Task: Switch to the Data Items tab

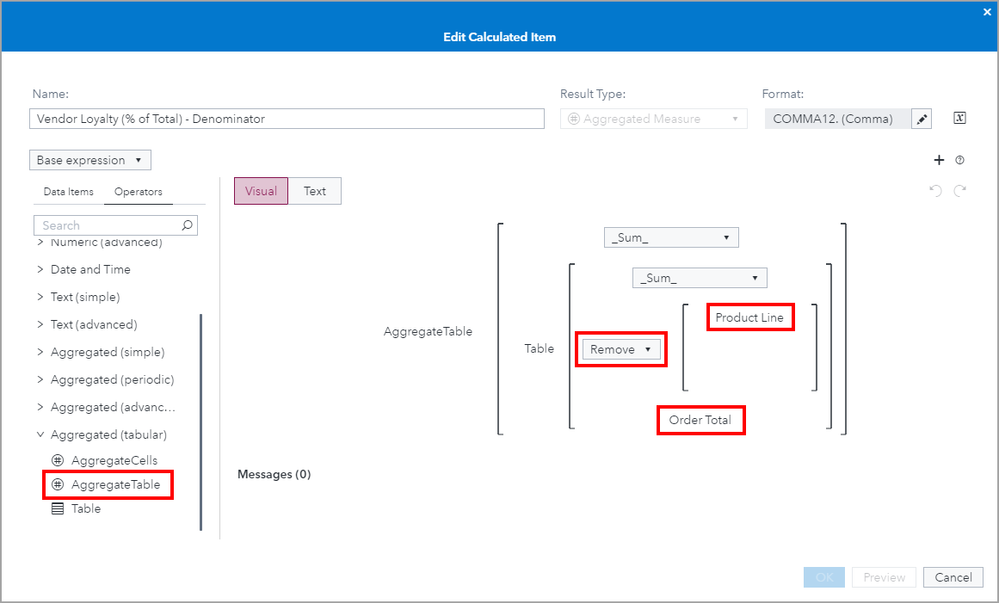Action: (x=69, y=192)
